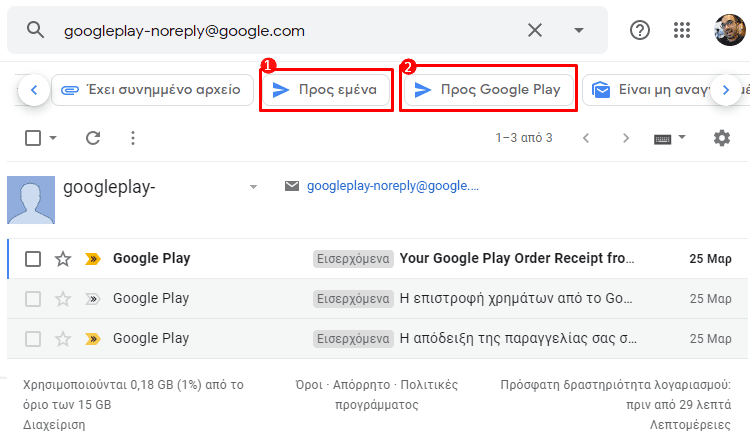Click 'Εισερχόμενα' label on 'Η απόδειξη' row

(x=353, y=339)
